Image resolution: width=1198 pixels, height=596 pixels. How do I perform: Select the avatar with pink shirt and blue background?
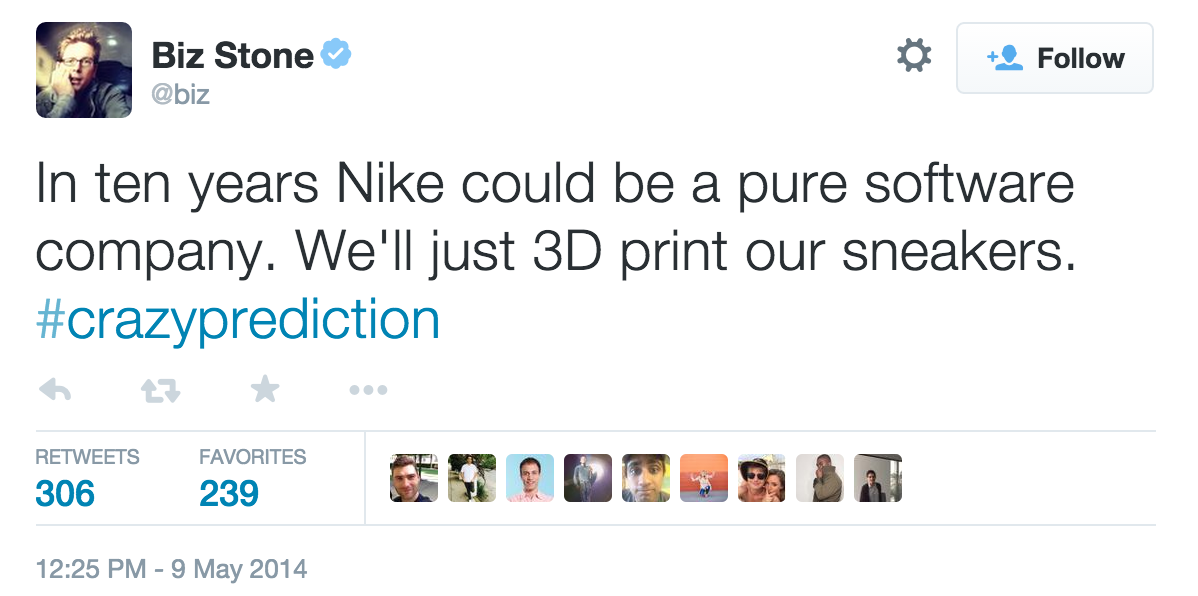pyautogui.click(x=530, y=478)
